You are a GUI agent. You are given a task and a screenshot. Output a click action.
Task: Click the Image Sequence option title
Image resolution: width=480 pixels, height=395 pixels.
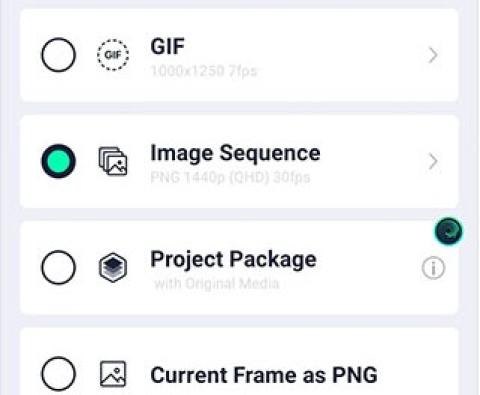(x=235, y=153)
